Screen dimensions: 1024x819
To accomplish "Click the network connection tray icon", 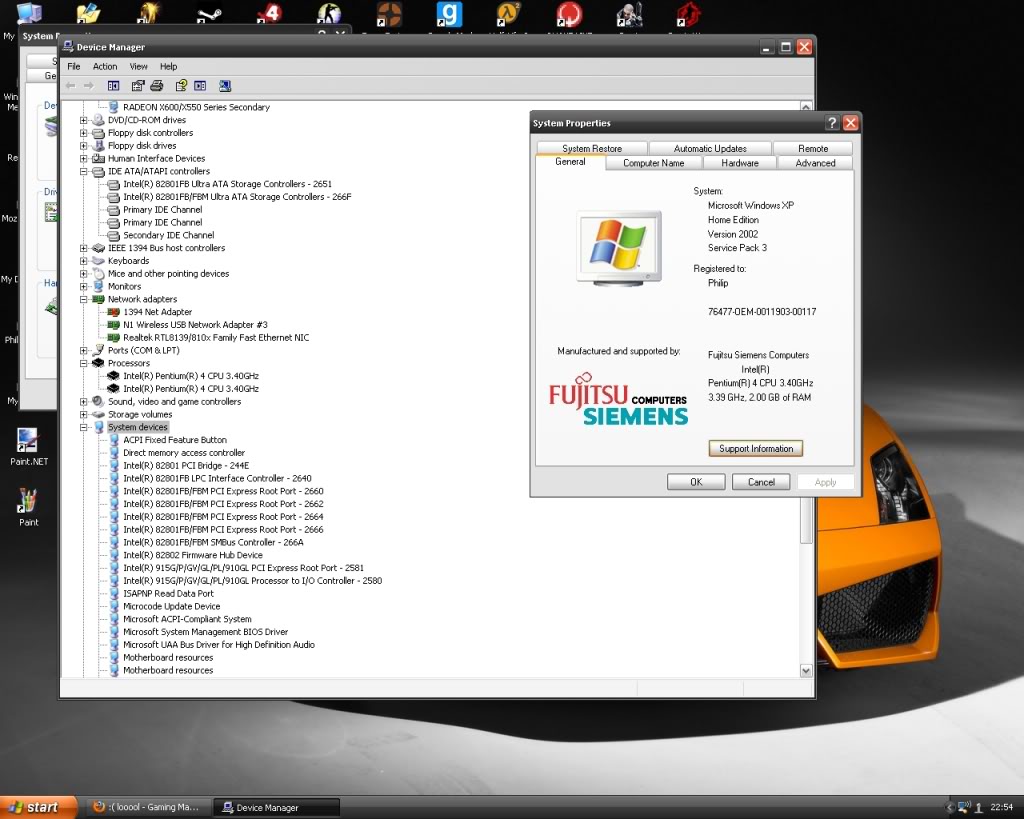I will (x=964, y=807).
